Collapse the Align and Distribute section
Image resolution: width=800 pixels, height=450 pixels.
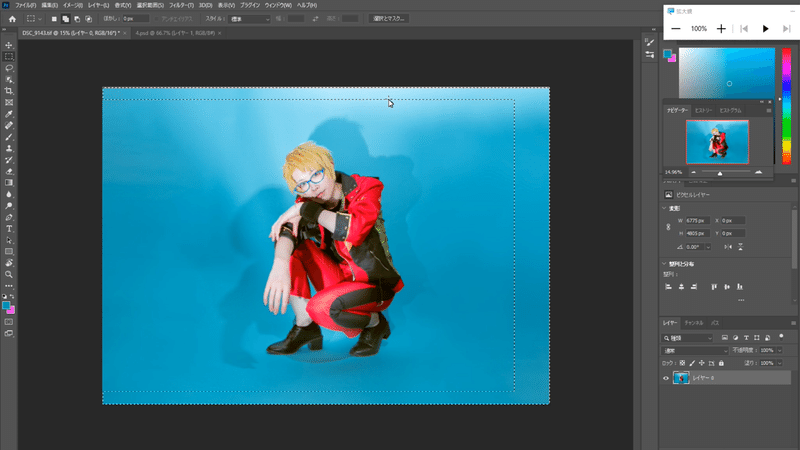[664, 264]
